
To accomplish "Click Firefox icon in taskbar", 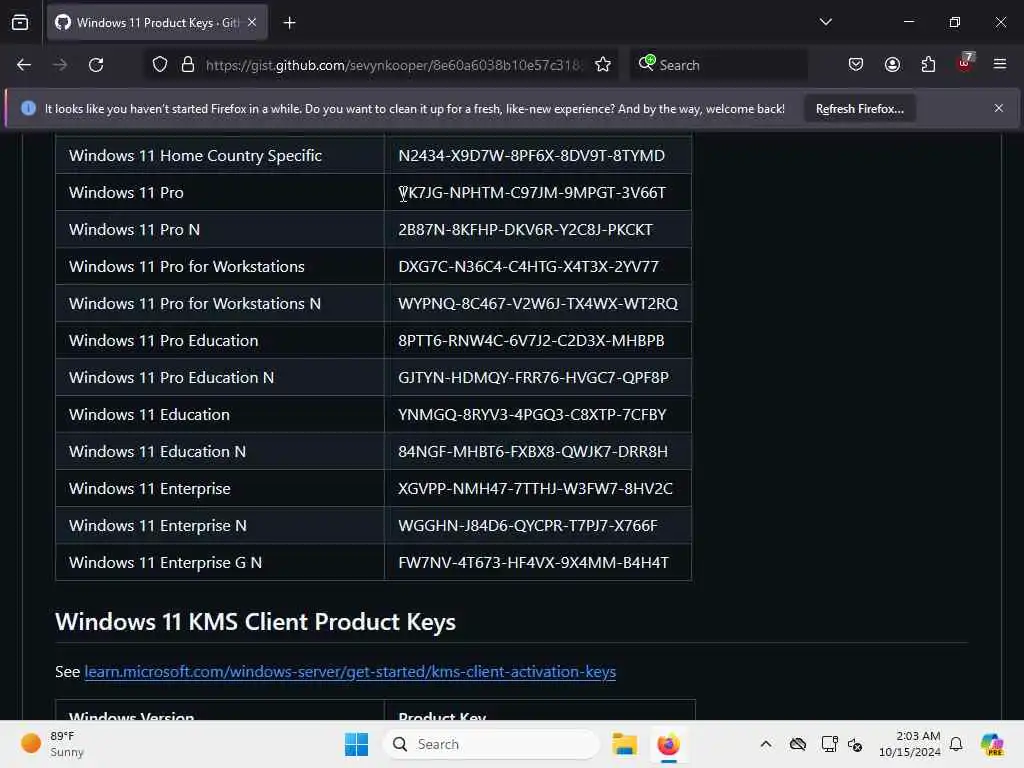I will point(668,744).
